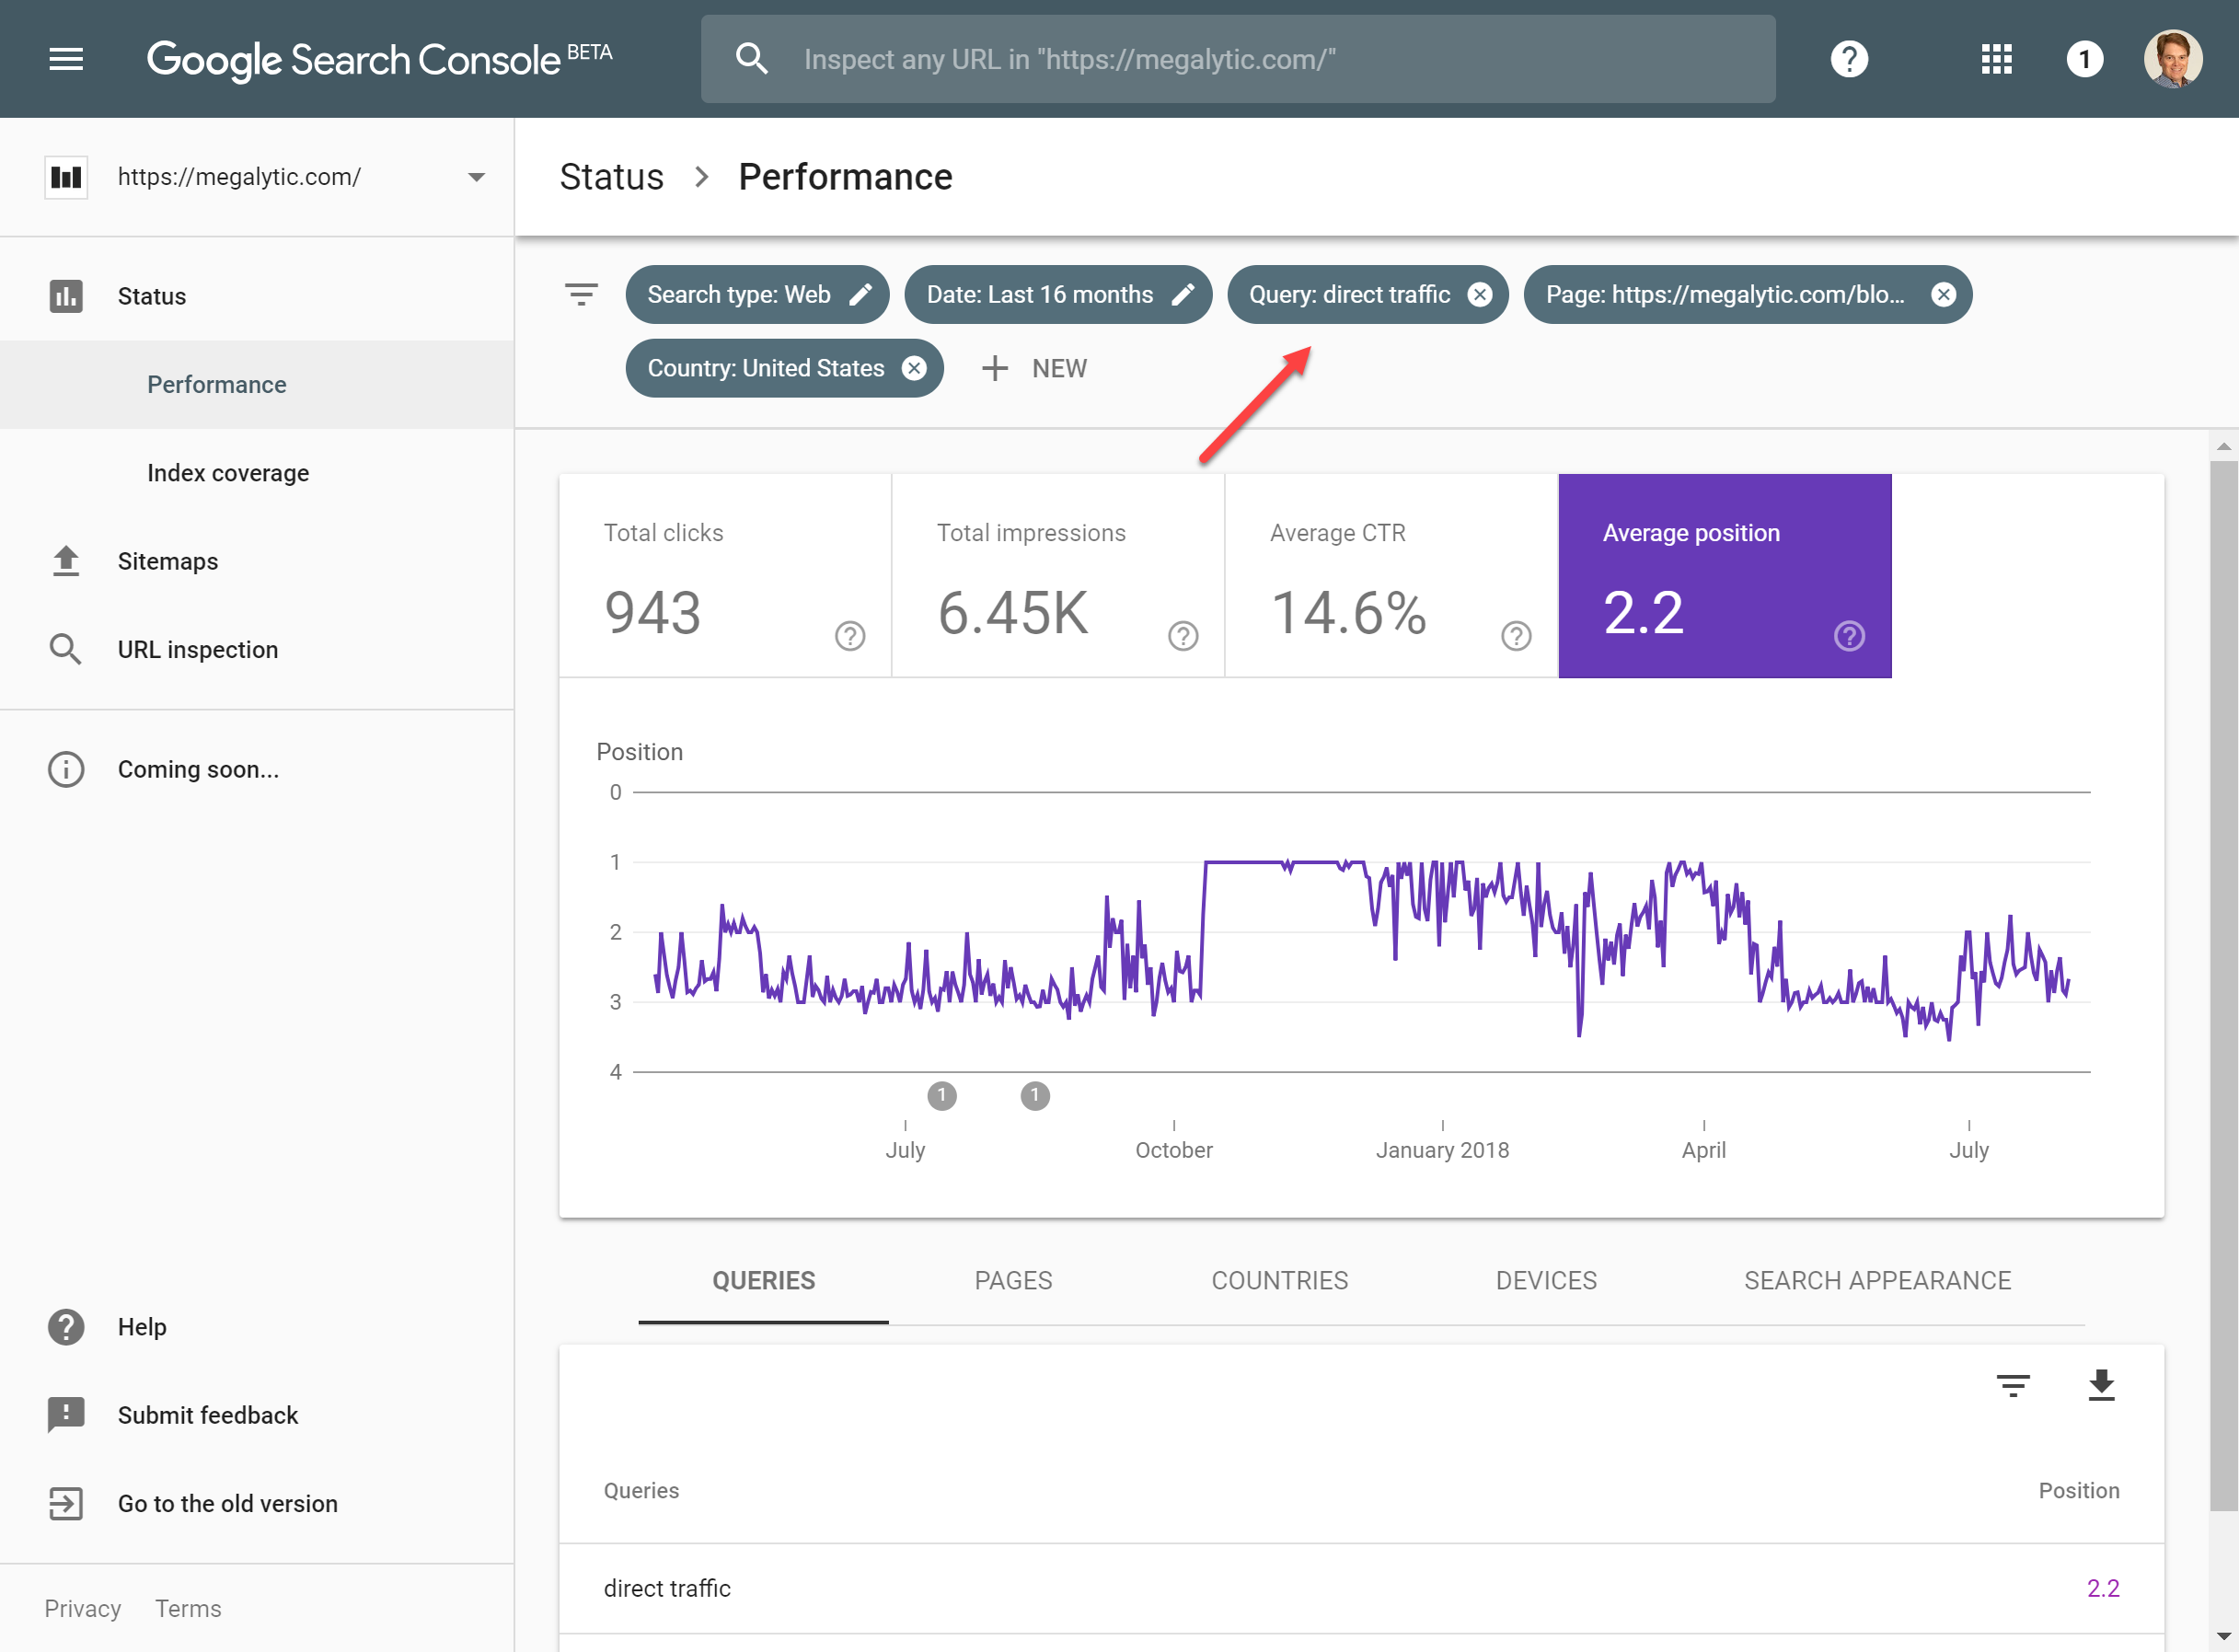Click the Google apps grid icon

click(1996, 59)
